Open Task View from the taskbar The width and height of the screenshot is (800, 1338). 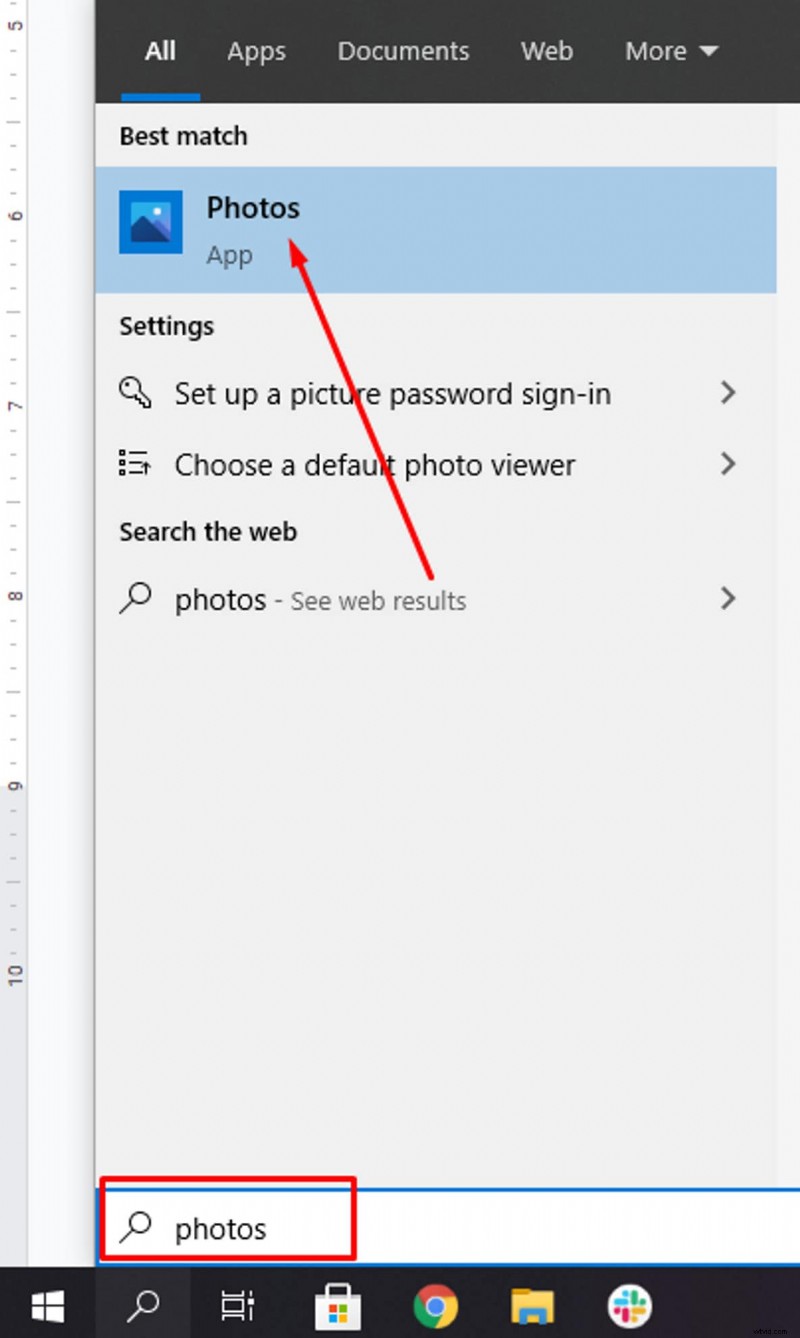[x=238, y=1305]
